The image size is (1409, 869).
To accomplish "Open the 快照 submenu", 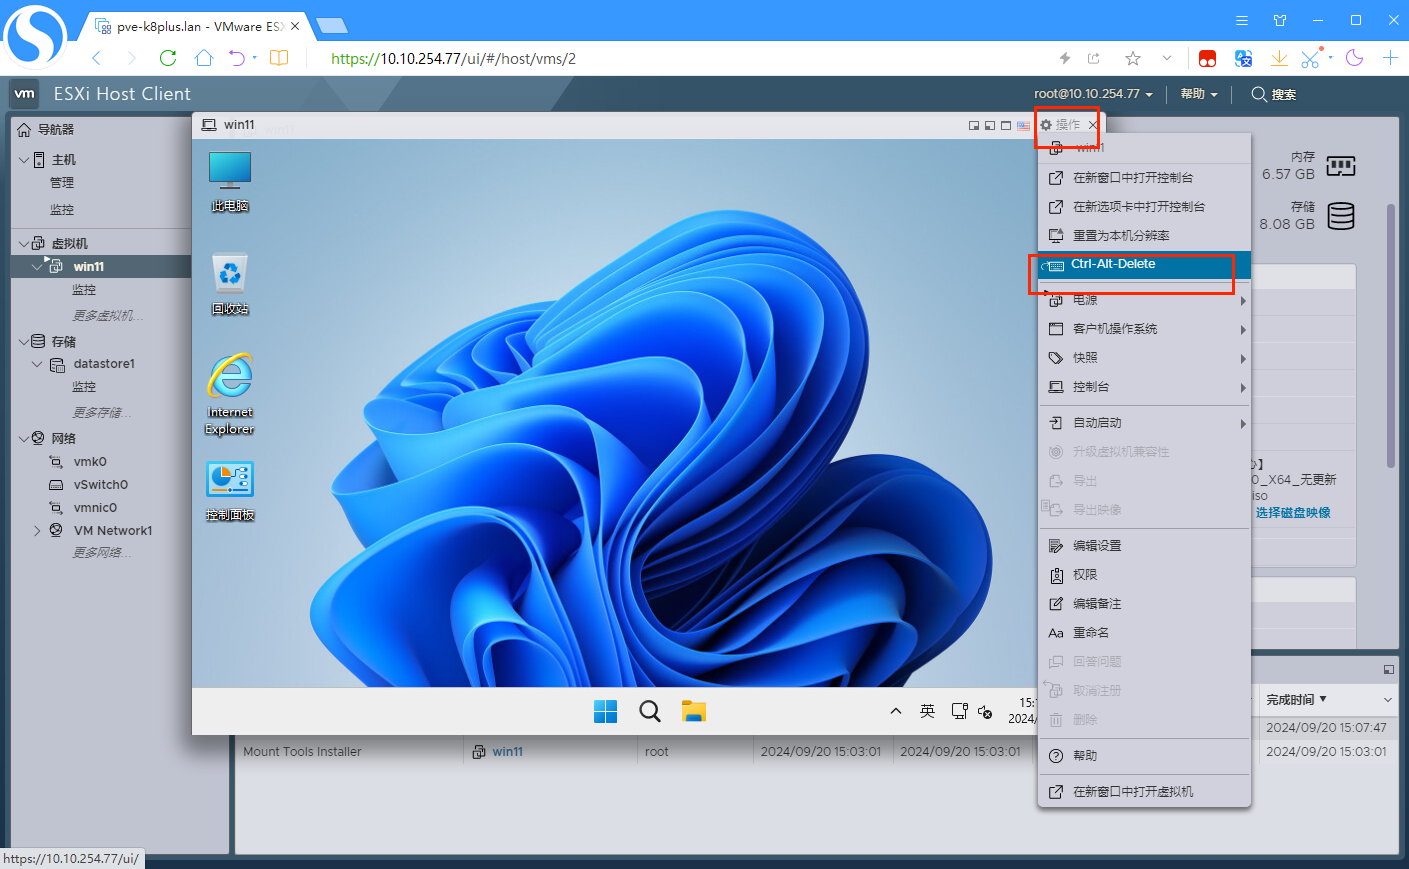I will (1144, 358).
